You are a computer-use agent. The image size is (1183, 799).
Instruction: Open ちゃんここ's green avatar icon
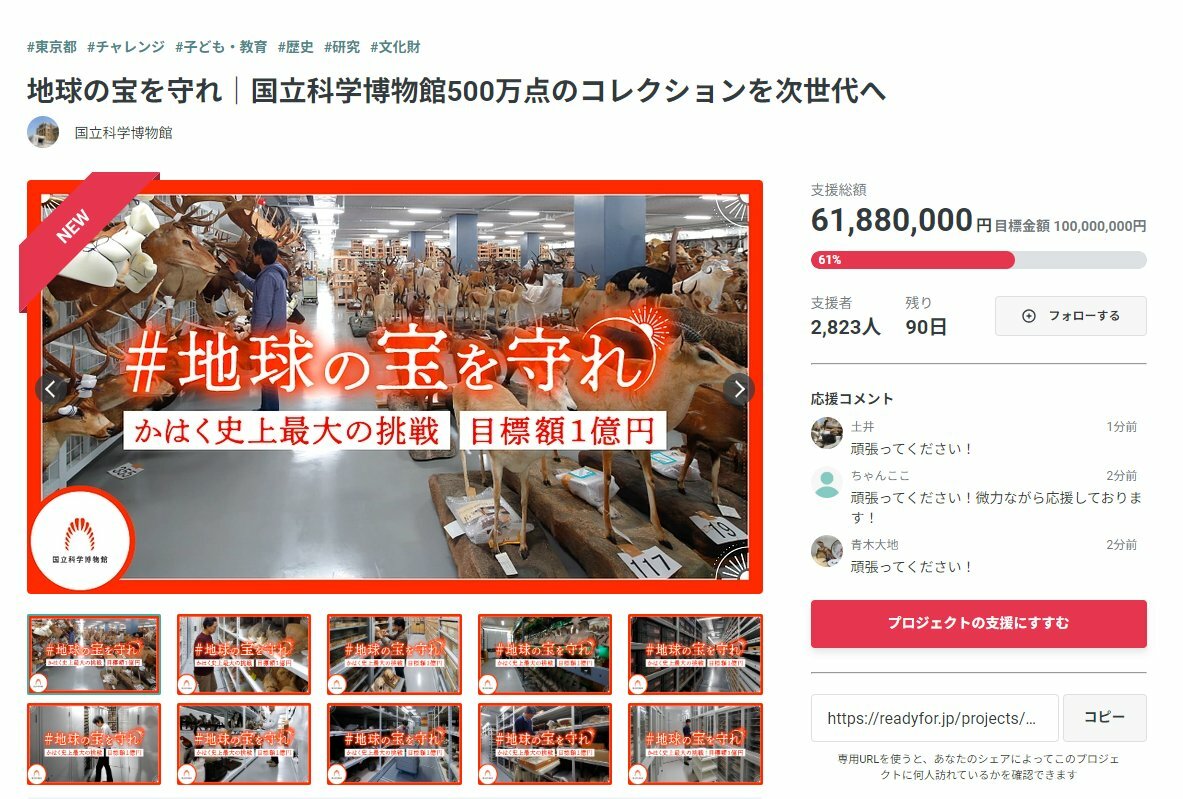(827, 484)
